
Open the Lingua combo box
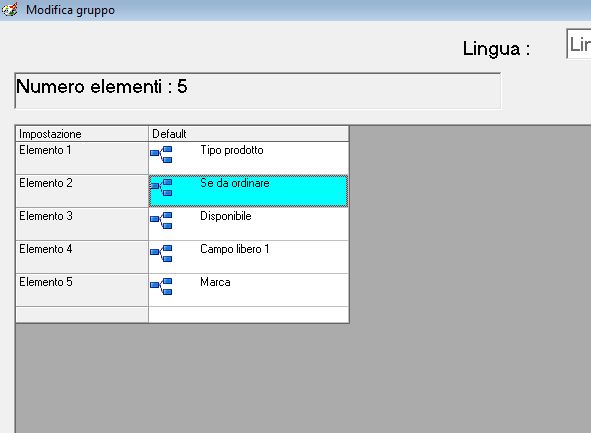579,44
